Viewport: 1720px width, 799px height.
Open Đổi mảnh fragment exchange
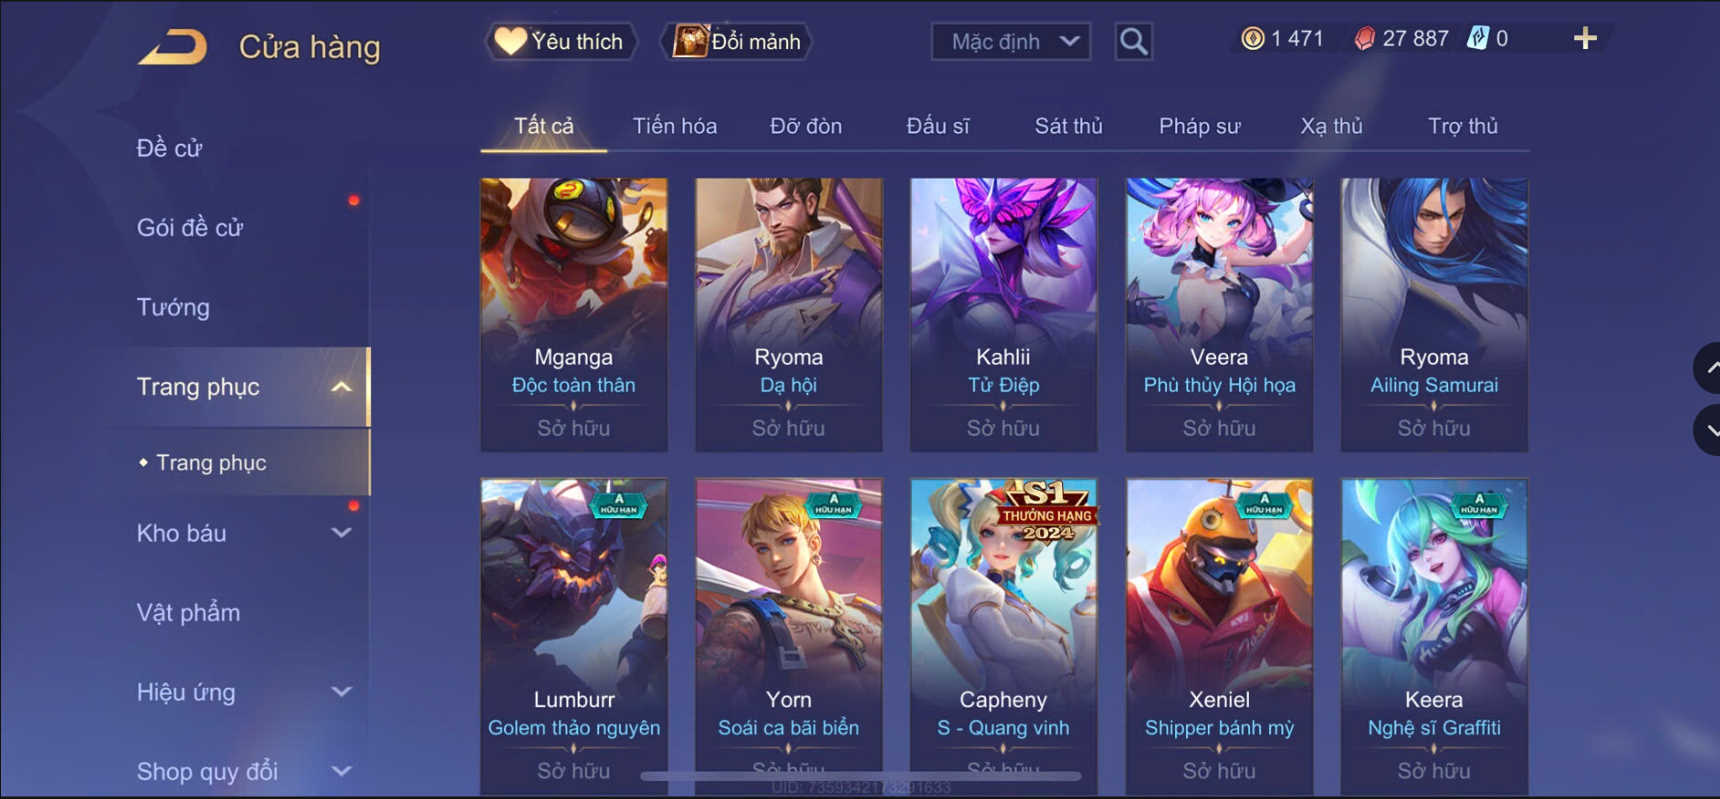point(738,42)
